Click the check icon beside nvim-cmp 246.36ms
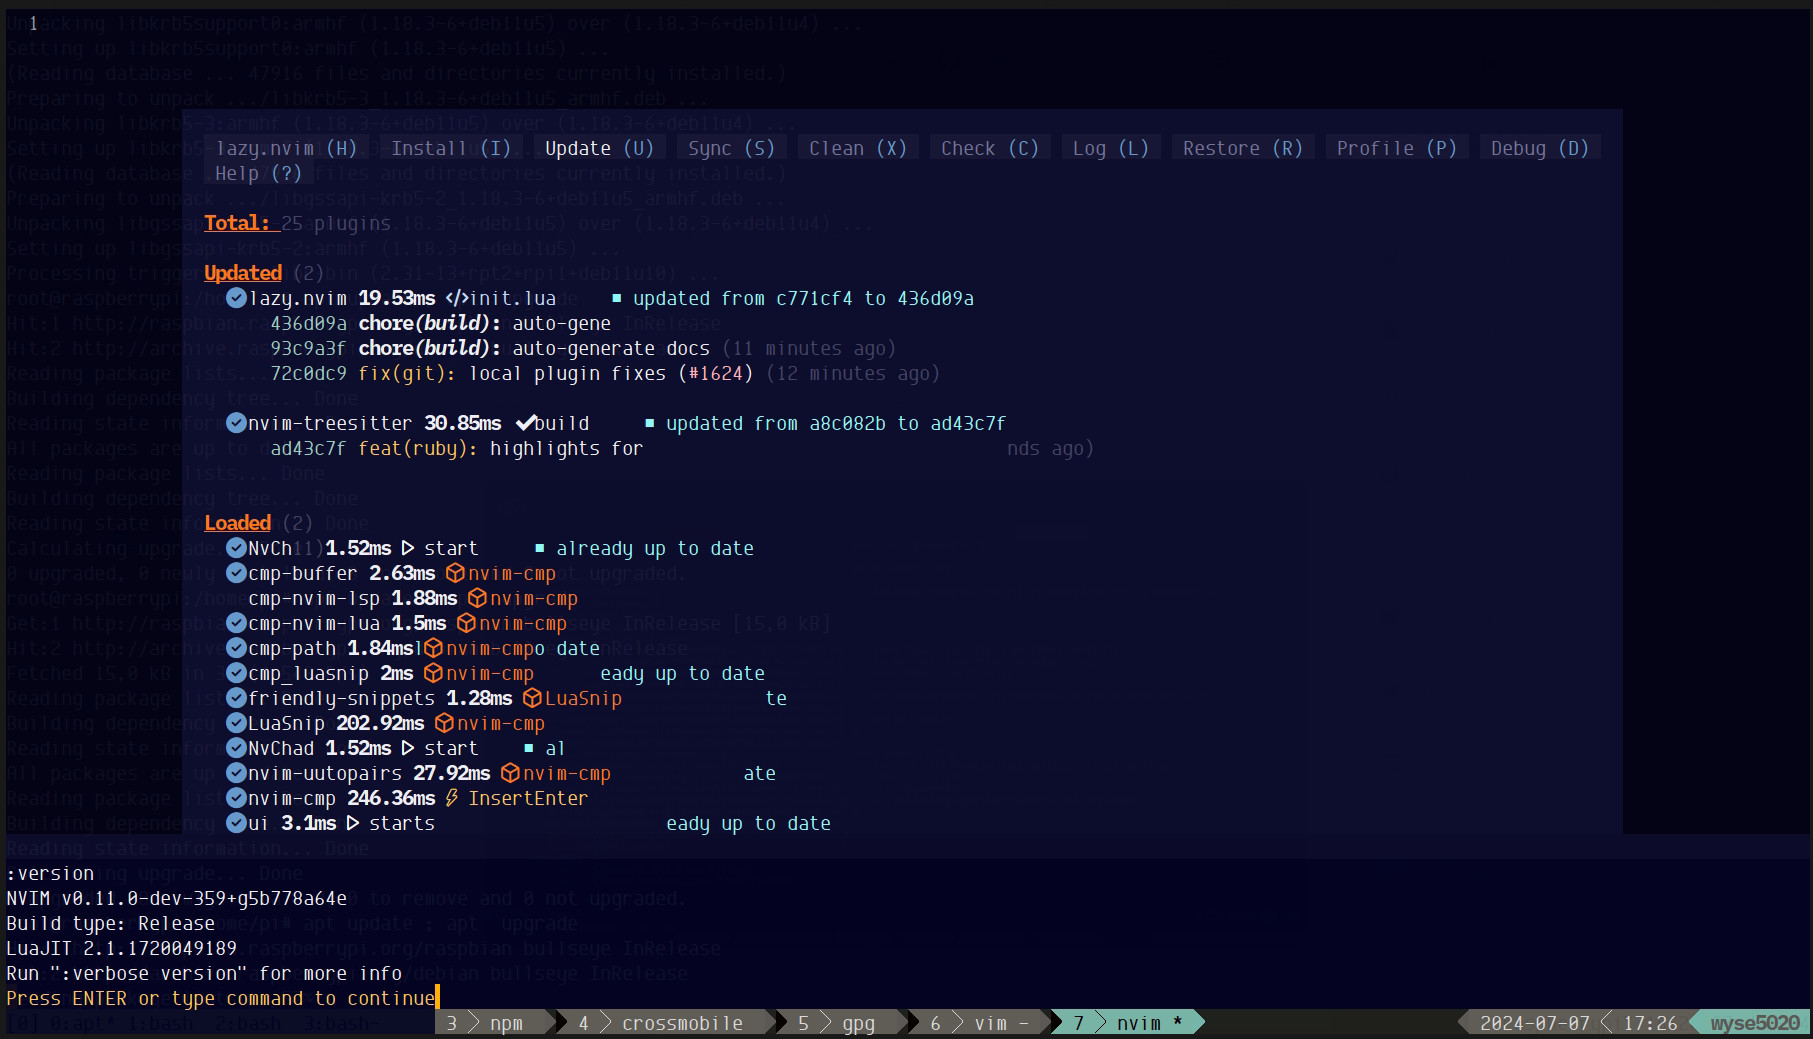Screen dimensions: 1813x1039 click(236, 798)
